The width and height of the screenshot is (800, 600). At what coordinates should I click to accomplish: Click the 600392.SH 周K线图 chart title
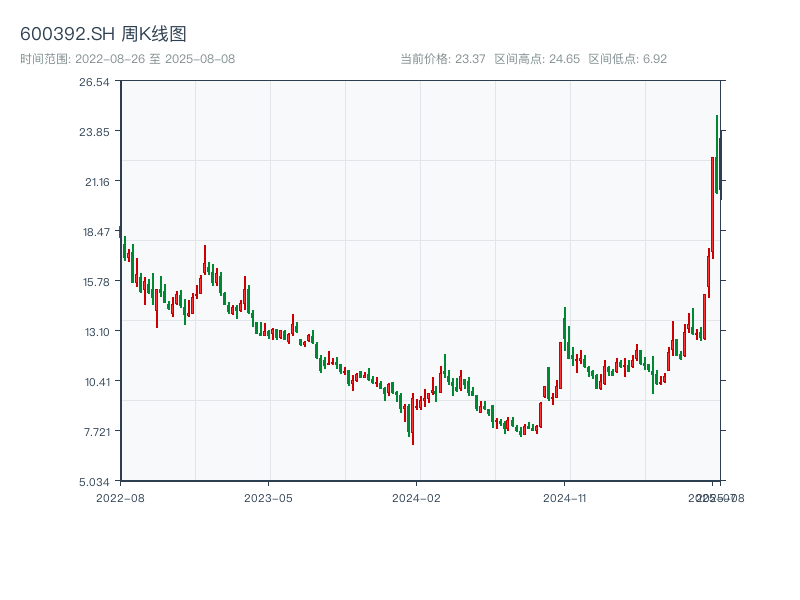click(103, 34)
